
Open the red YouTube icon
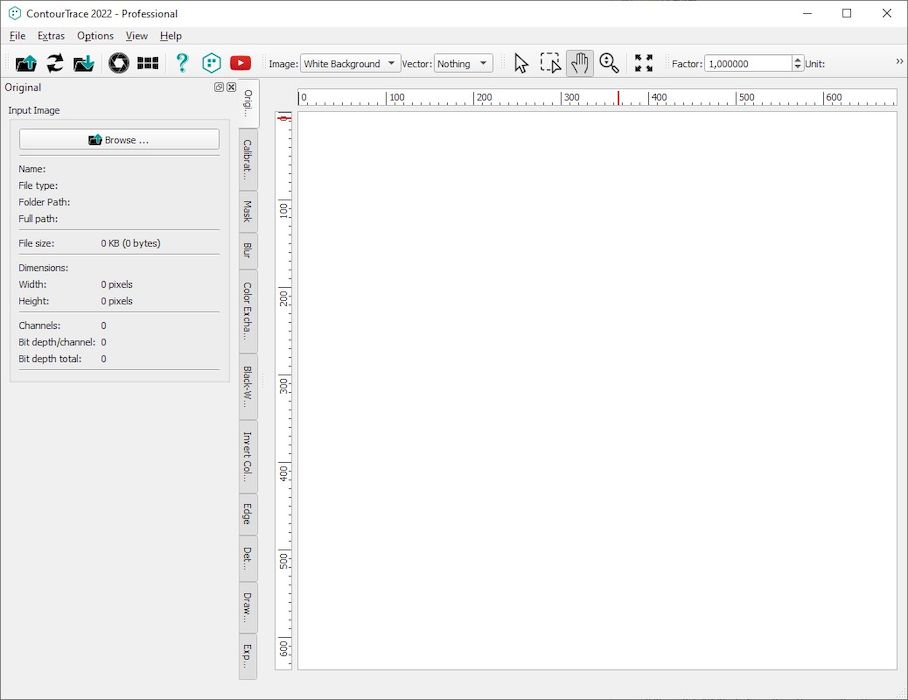pos(240,63)
